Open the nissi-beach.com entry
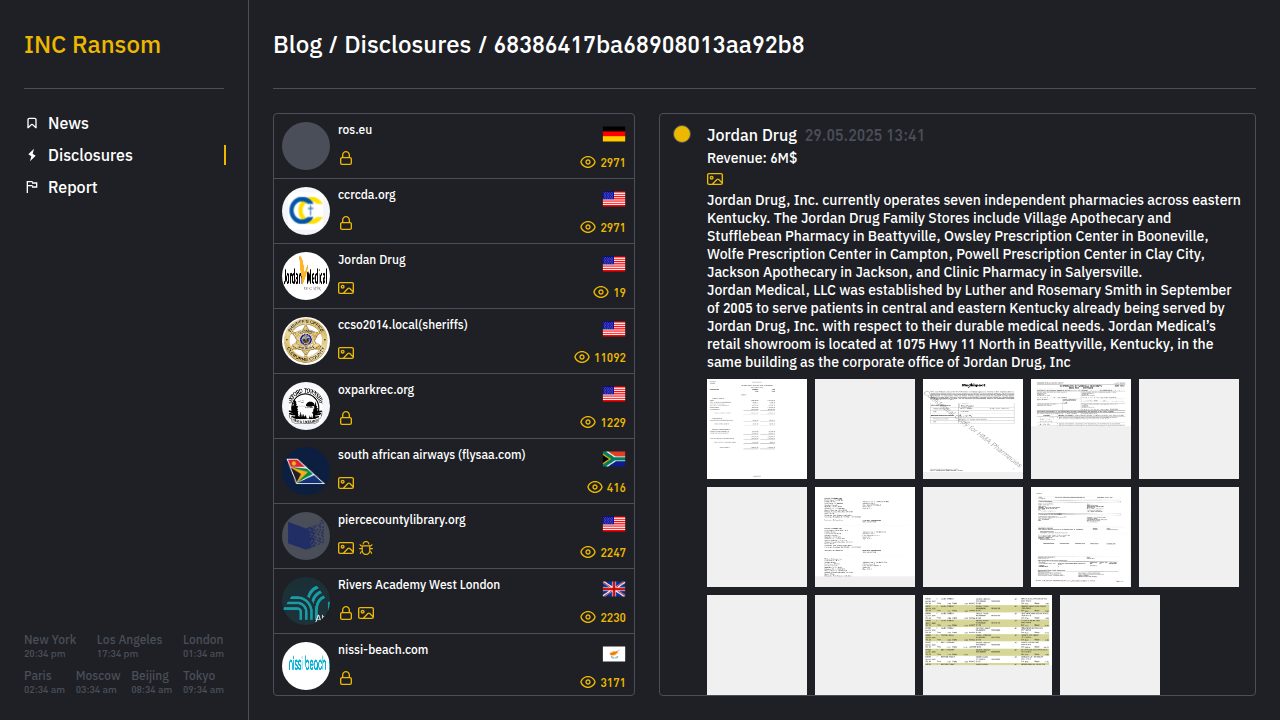This screenshot has height=720, width=1280. point(454,664)
